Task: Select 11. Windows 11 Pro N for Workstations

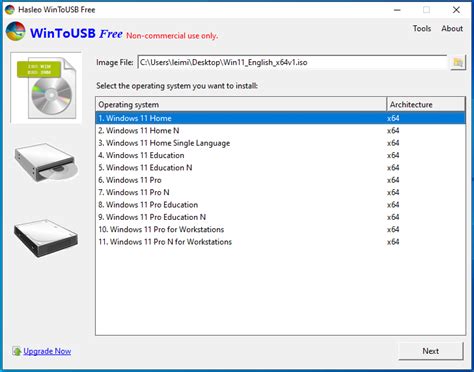Action: [x=280, y=242]
